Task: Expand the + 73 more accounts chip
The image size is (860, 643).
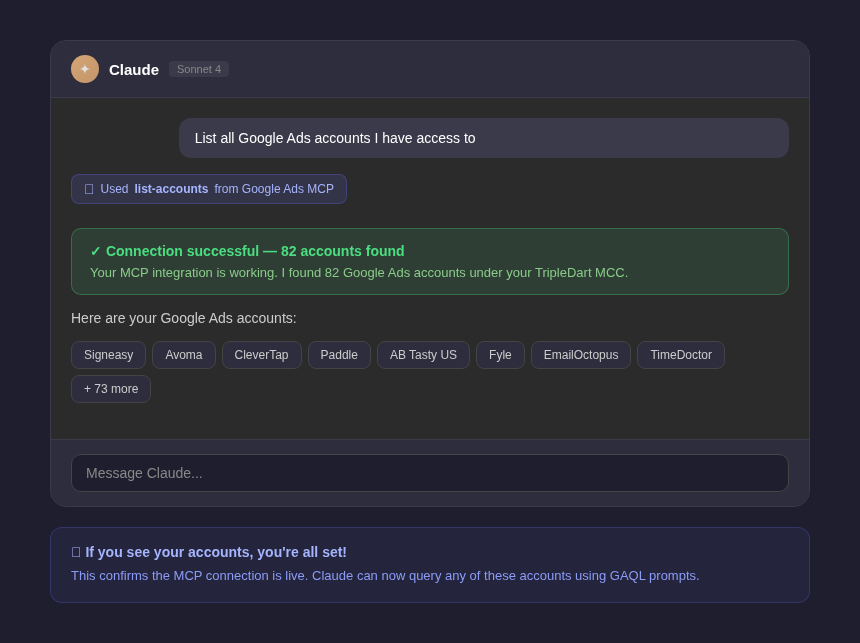Action: pyautogui.click(x=111, y=389)
